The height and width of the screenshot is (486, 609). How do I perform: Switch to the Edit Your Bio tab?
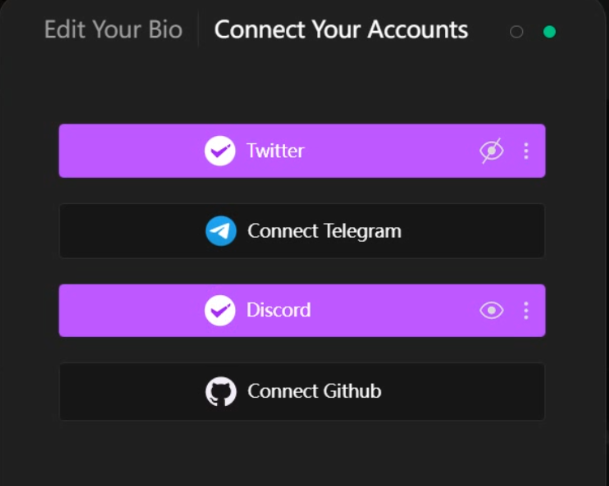pyautogui.click(x=113, y=30)
